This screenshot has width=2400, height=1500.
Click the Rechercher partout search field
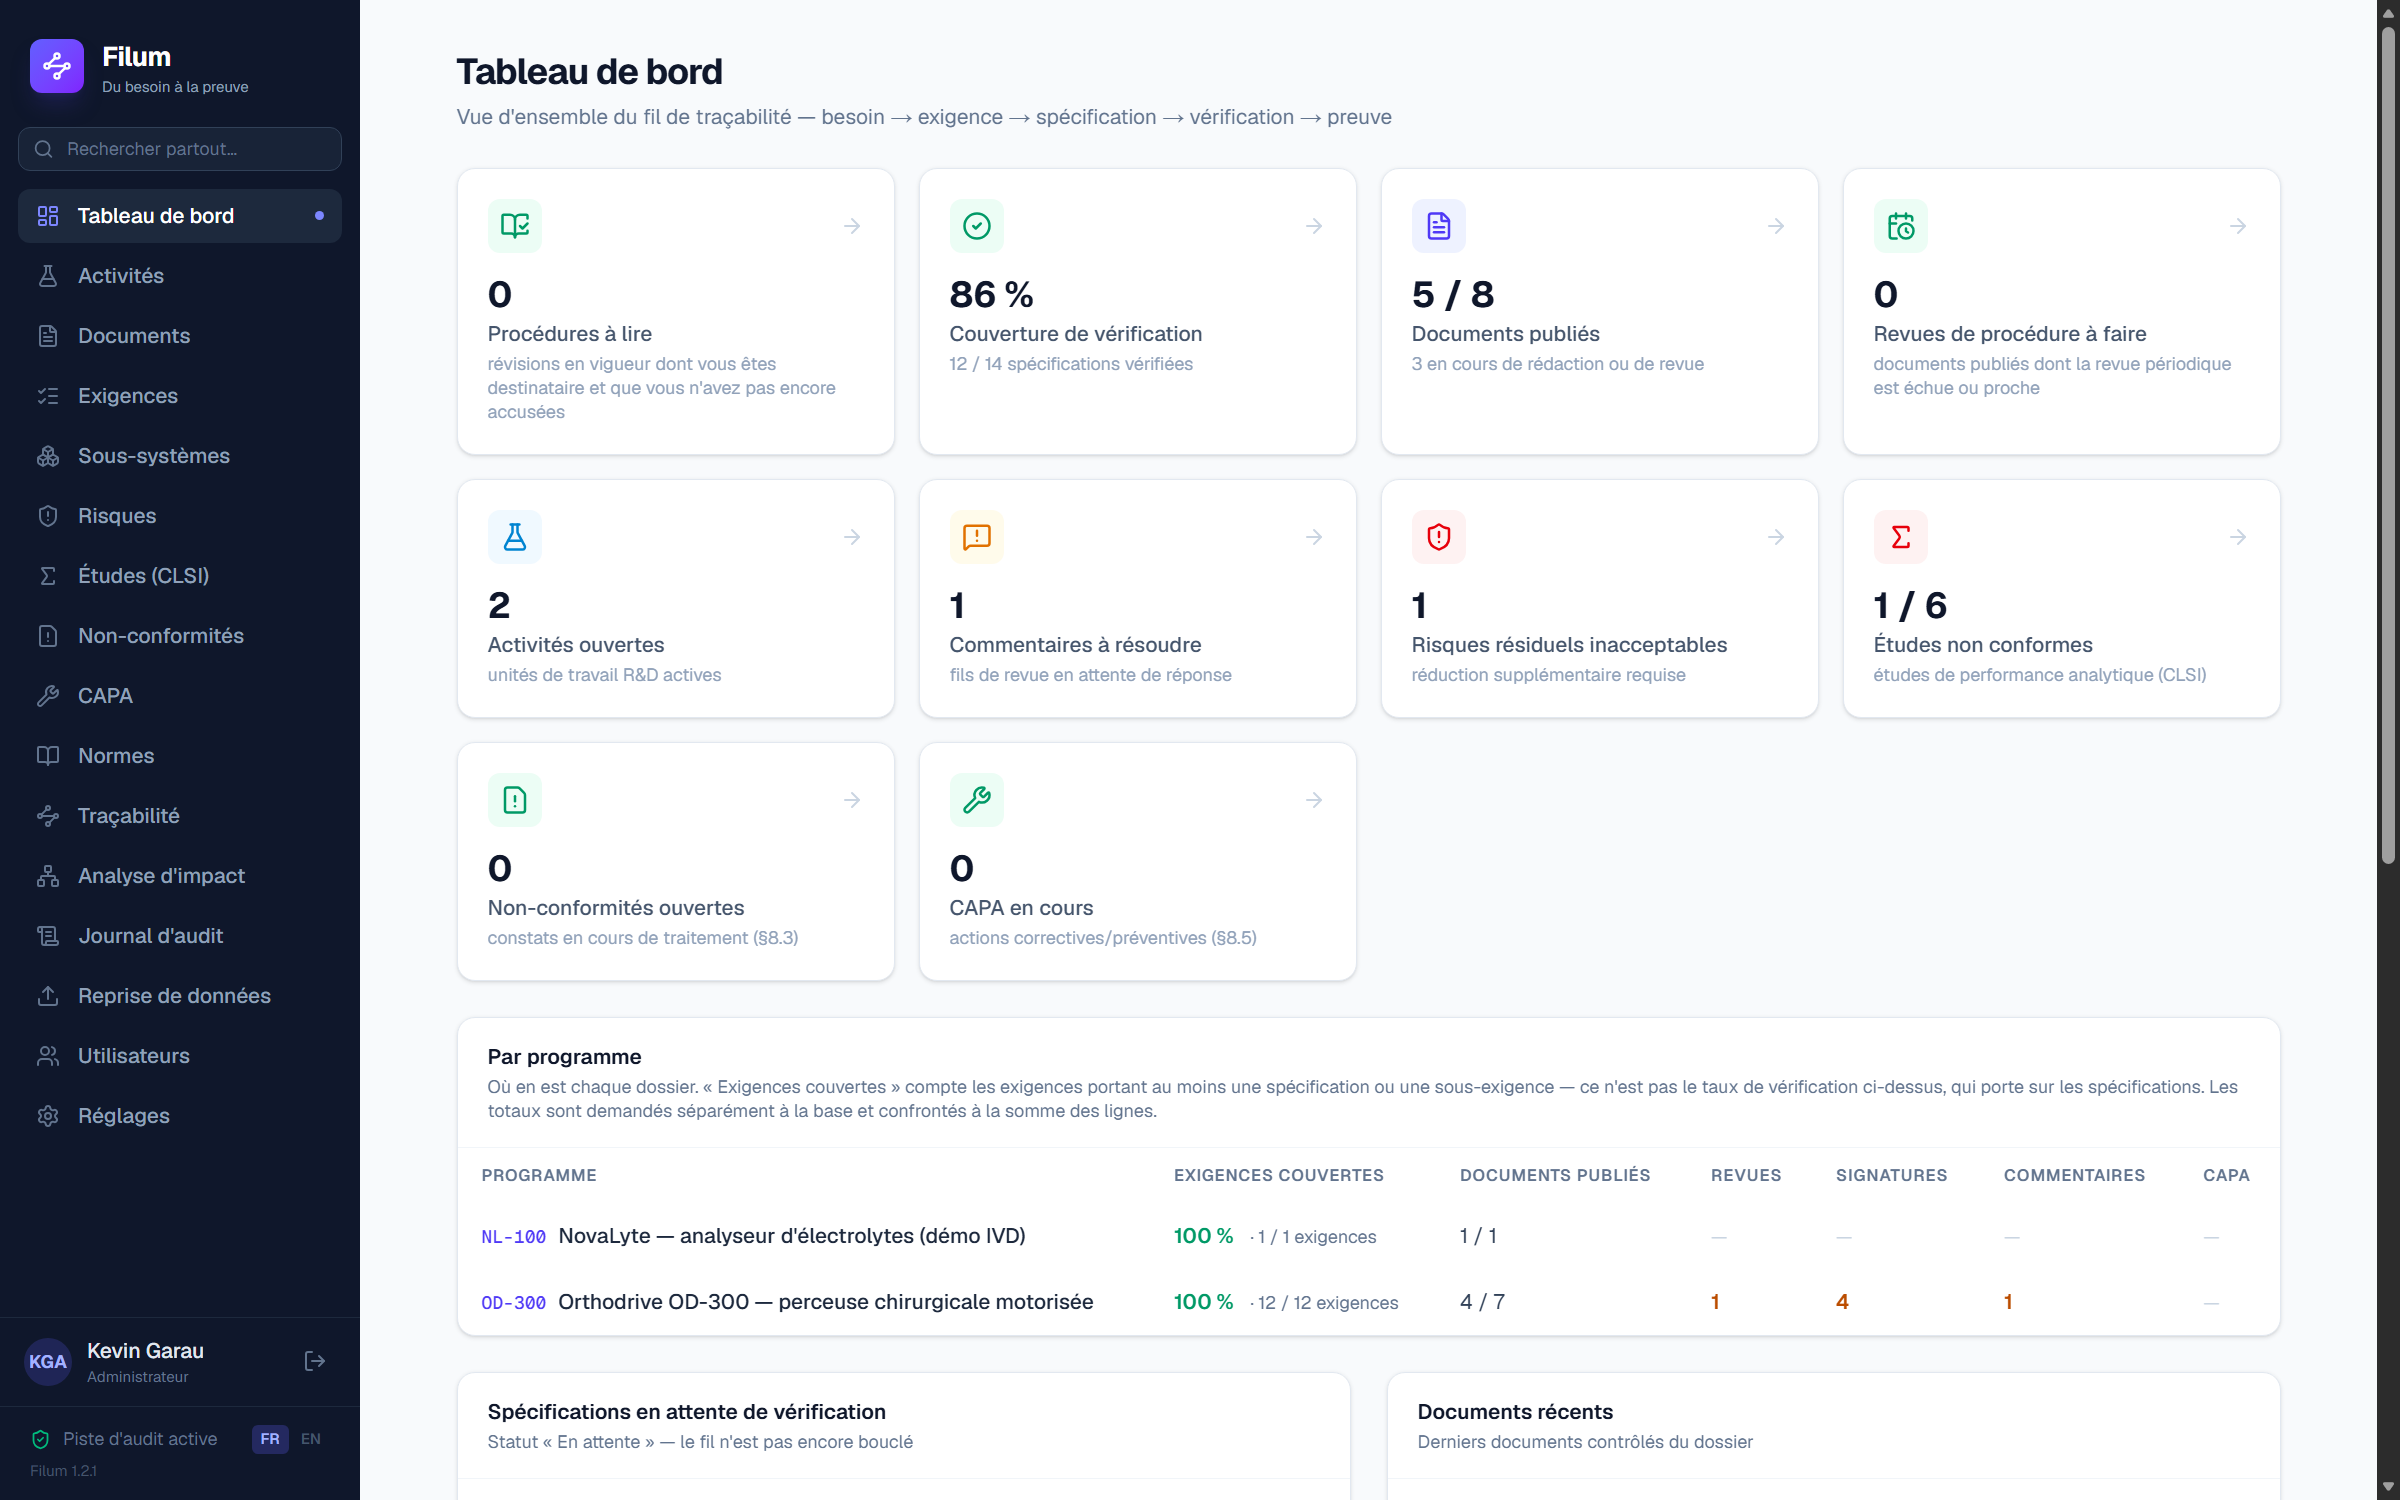click(x=180, y=149)
